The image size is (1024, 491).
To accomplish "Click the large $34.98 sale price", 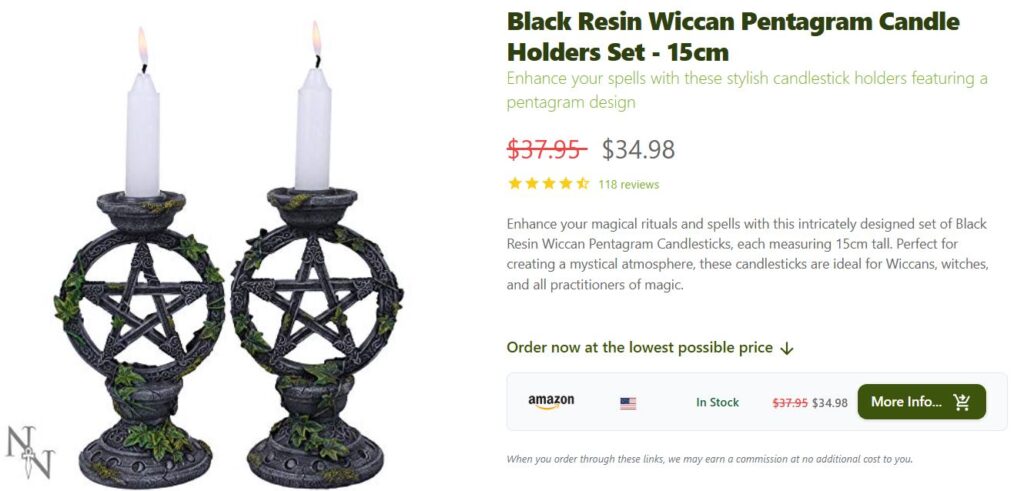I will tap(638, 150).
